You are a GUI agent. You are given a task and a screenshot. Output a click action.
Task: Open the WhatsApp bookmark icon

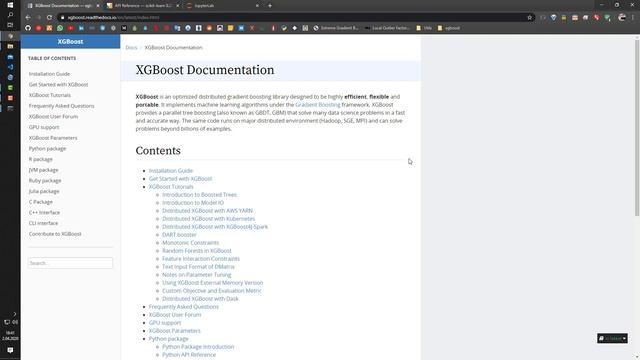pyautogui.click(x=60, y=28)
